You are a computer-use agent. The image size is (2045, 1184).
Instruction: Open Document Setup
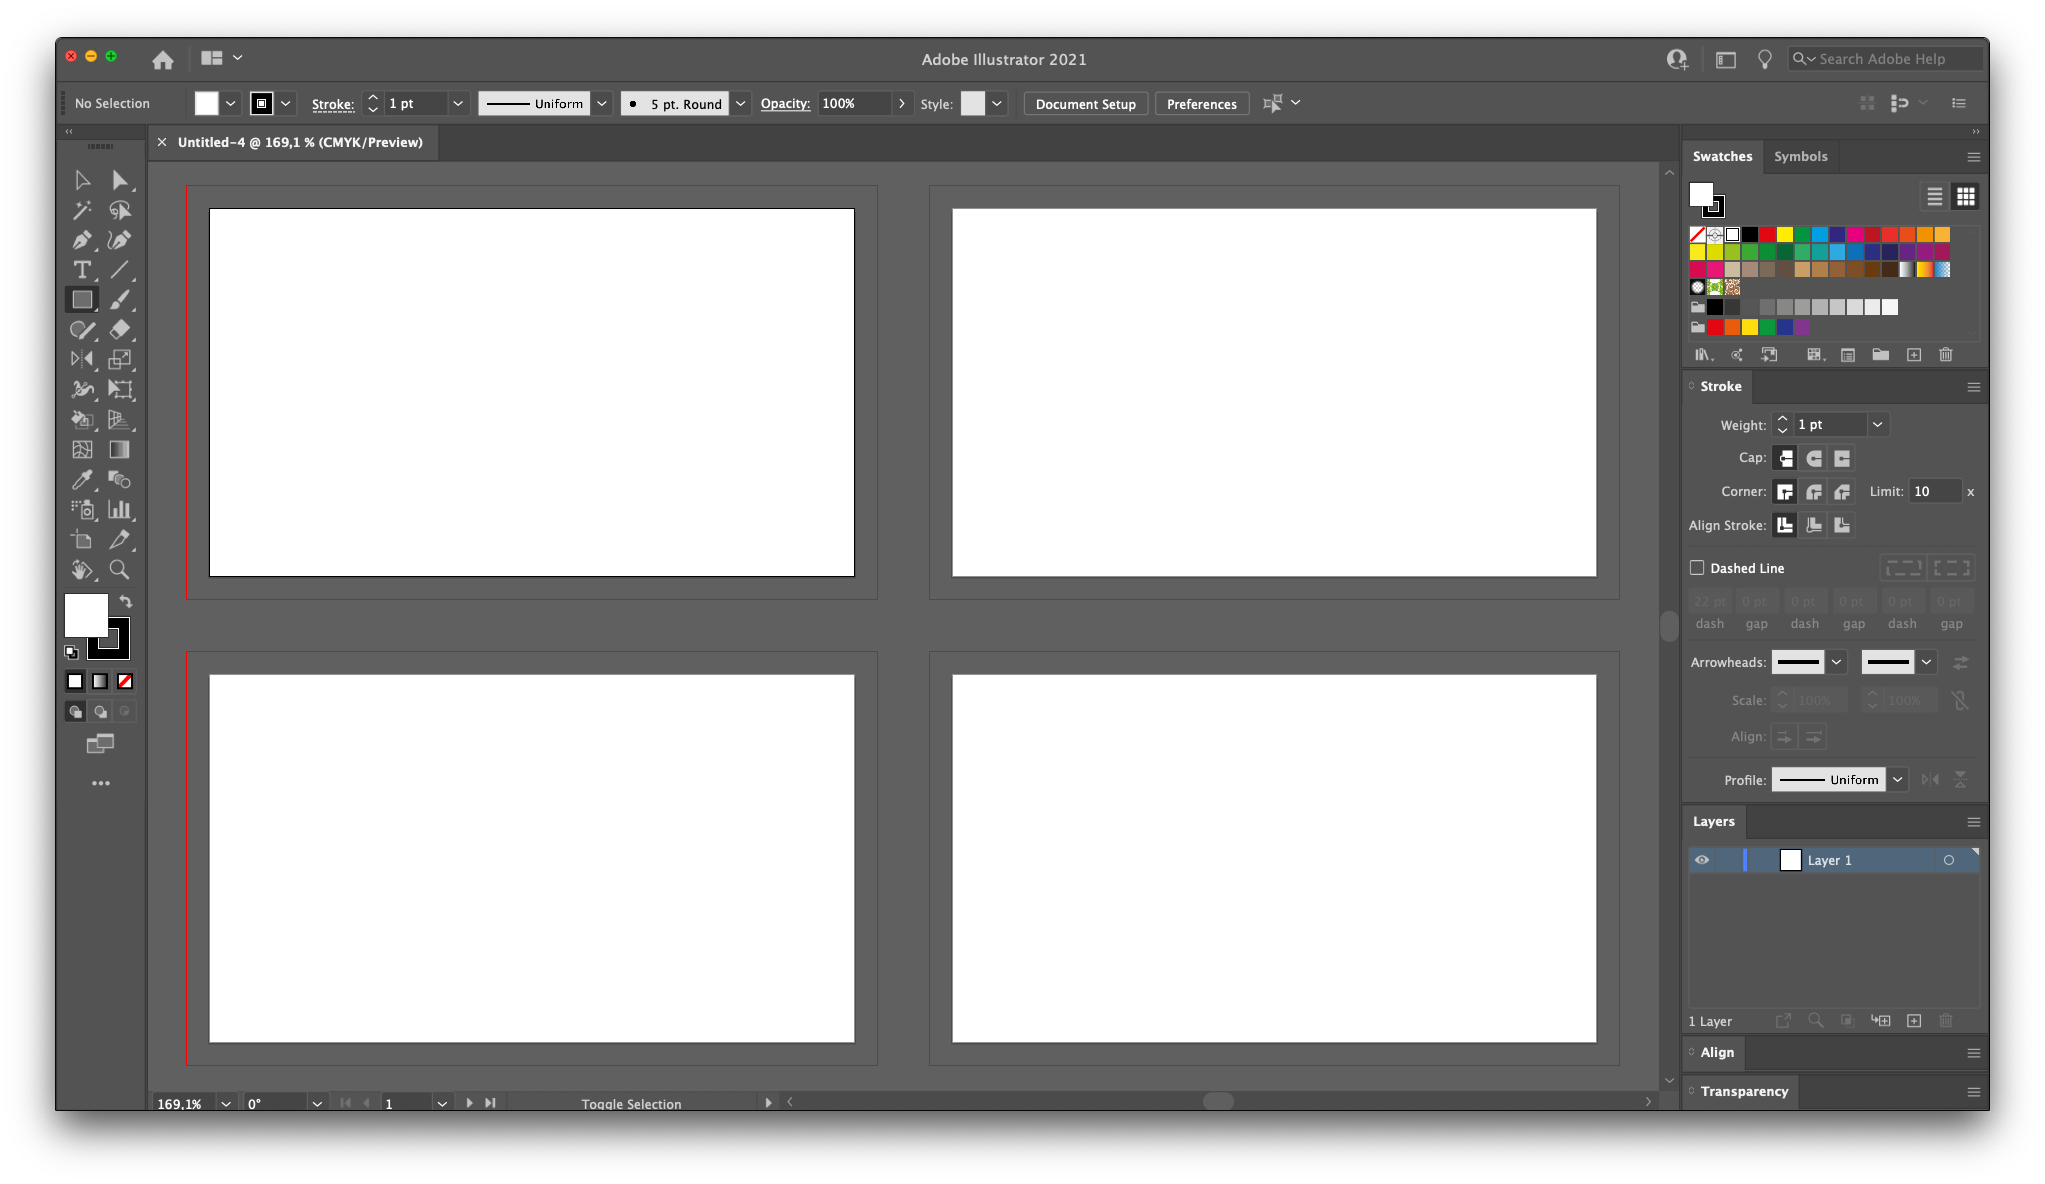tap(1085, 104)
